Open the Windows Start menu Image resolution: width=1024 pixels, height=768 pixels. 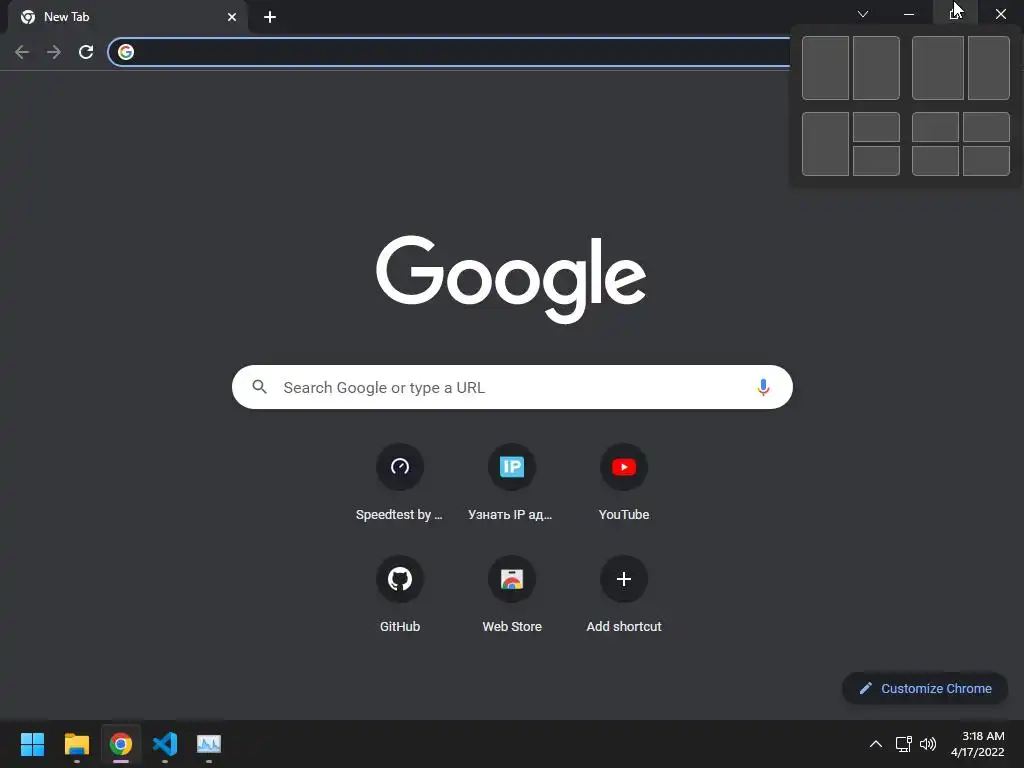click(x=32, y=744)
